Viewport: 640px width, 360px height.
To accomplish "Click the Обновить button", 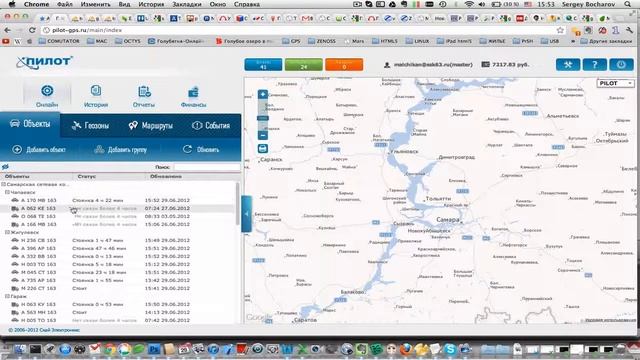I will pos(201,149).
